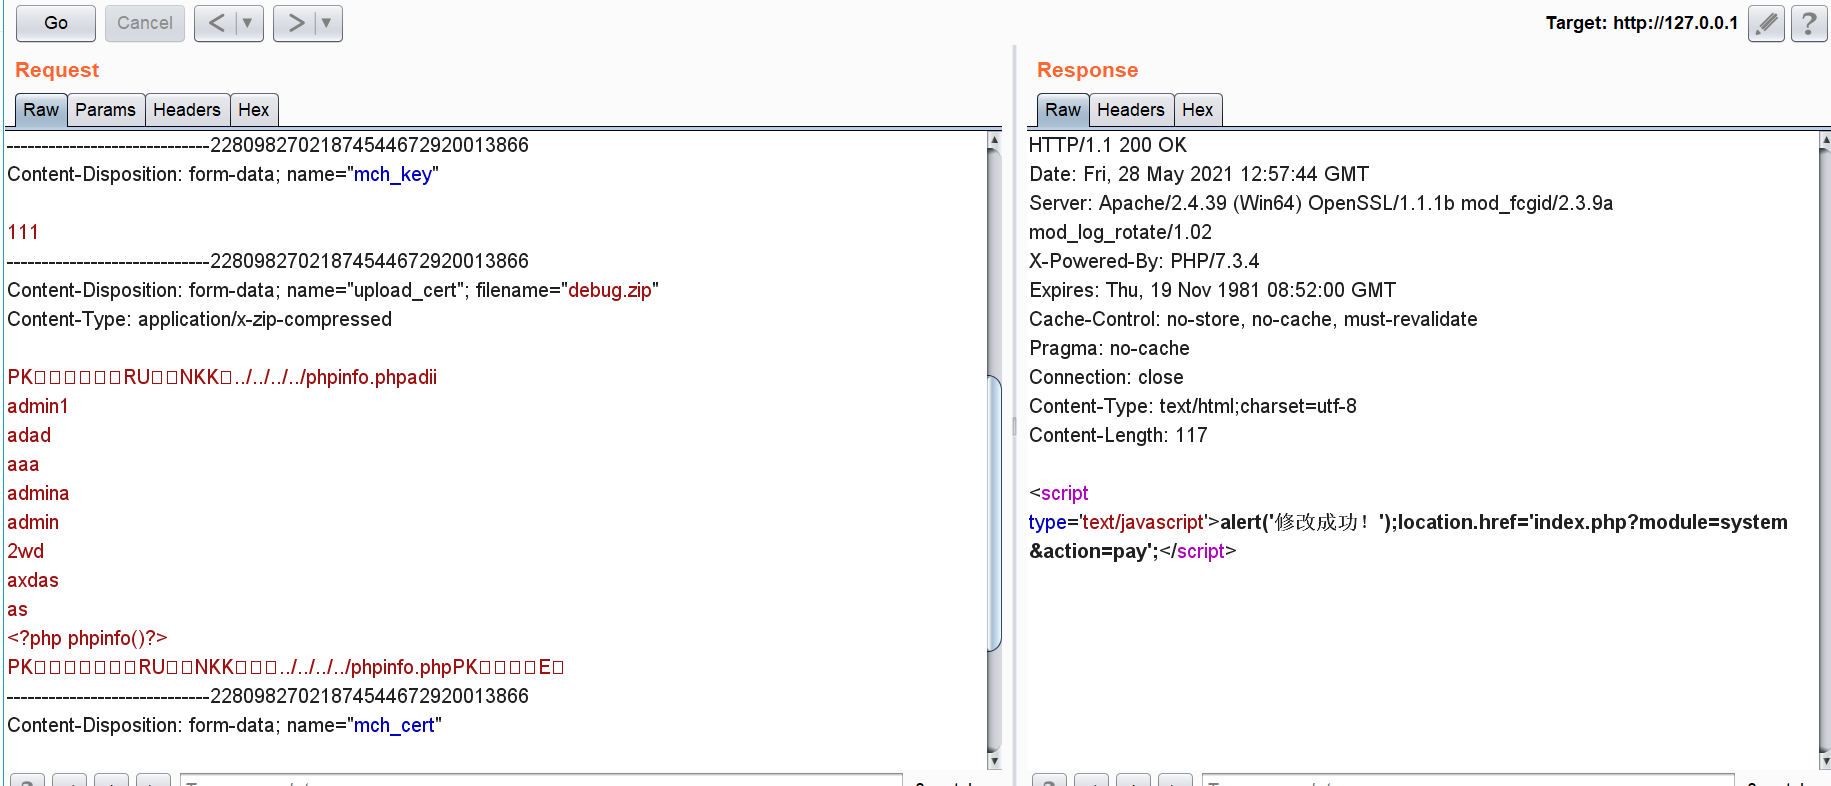Click the value 111 in request body
1831x786 pixels.
pyautogui.click(x=23, y=232)
